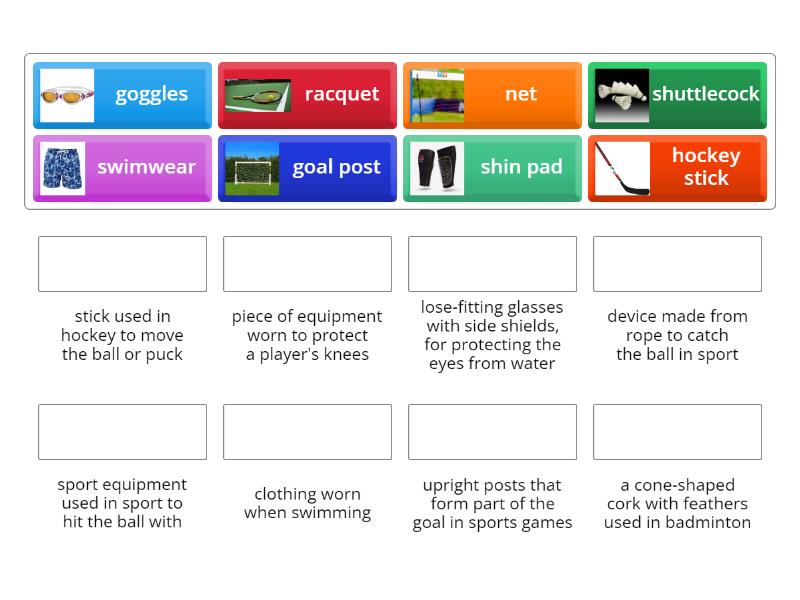
Task: Click the black shin pads picture
Action: click(x=437, y=168)
